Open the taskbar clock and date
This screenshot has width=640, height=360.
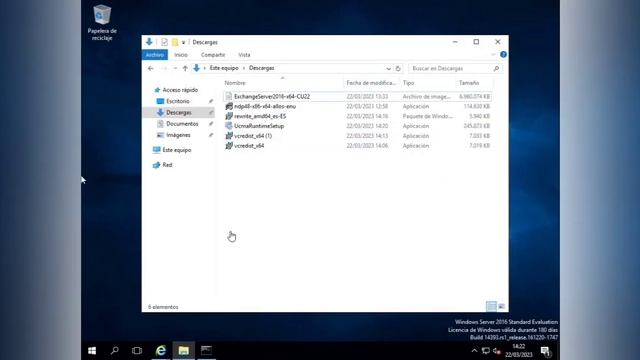518,351
